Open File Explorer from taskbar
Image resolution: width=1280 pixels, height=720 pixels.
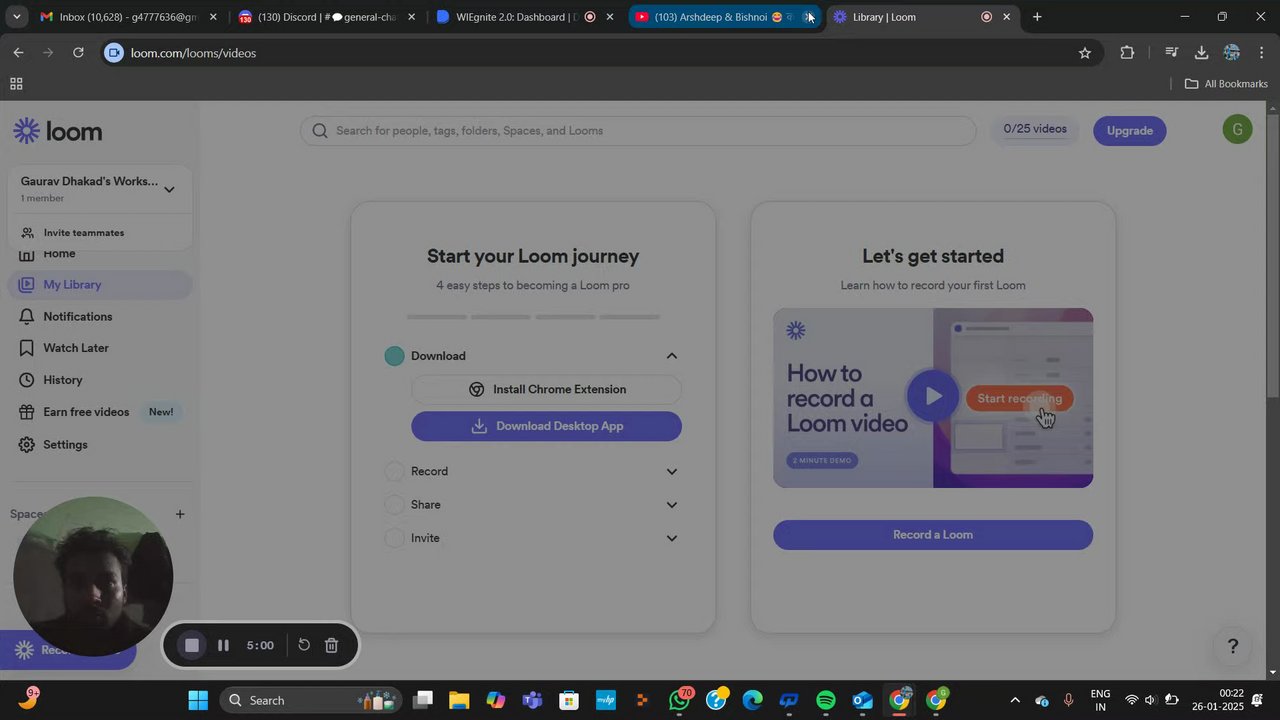pyautogui.click(x=459, y=700)
